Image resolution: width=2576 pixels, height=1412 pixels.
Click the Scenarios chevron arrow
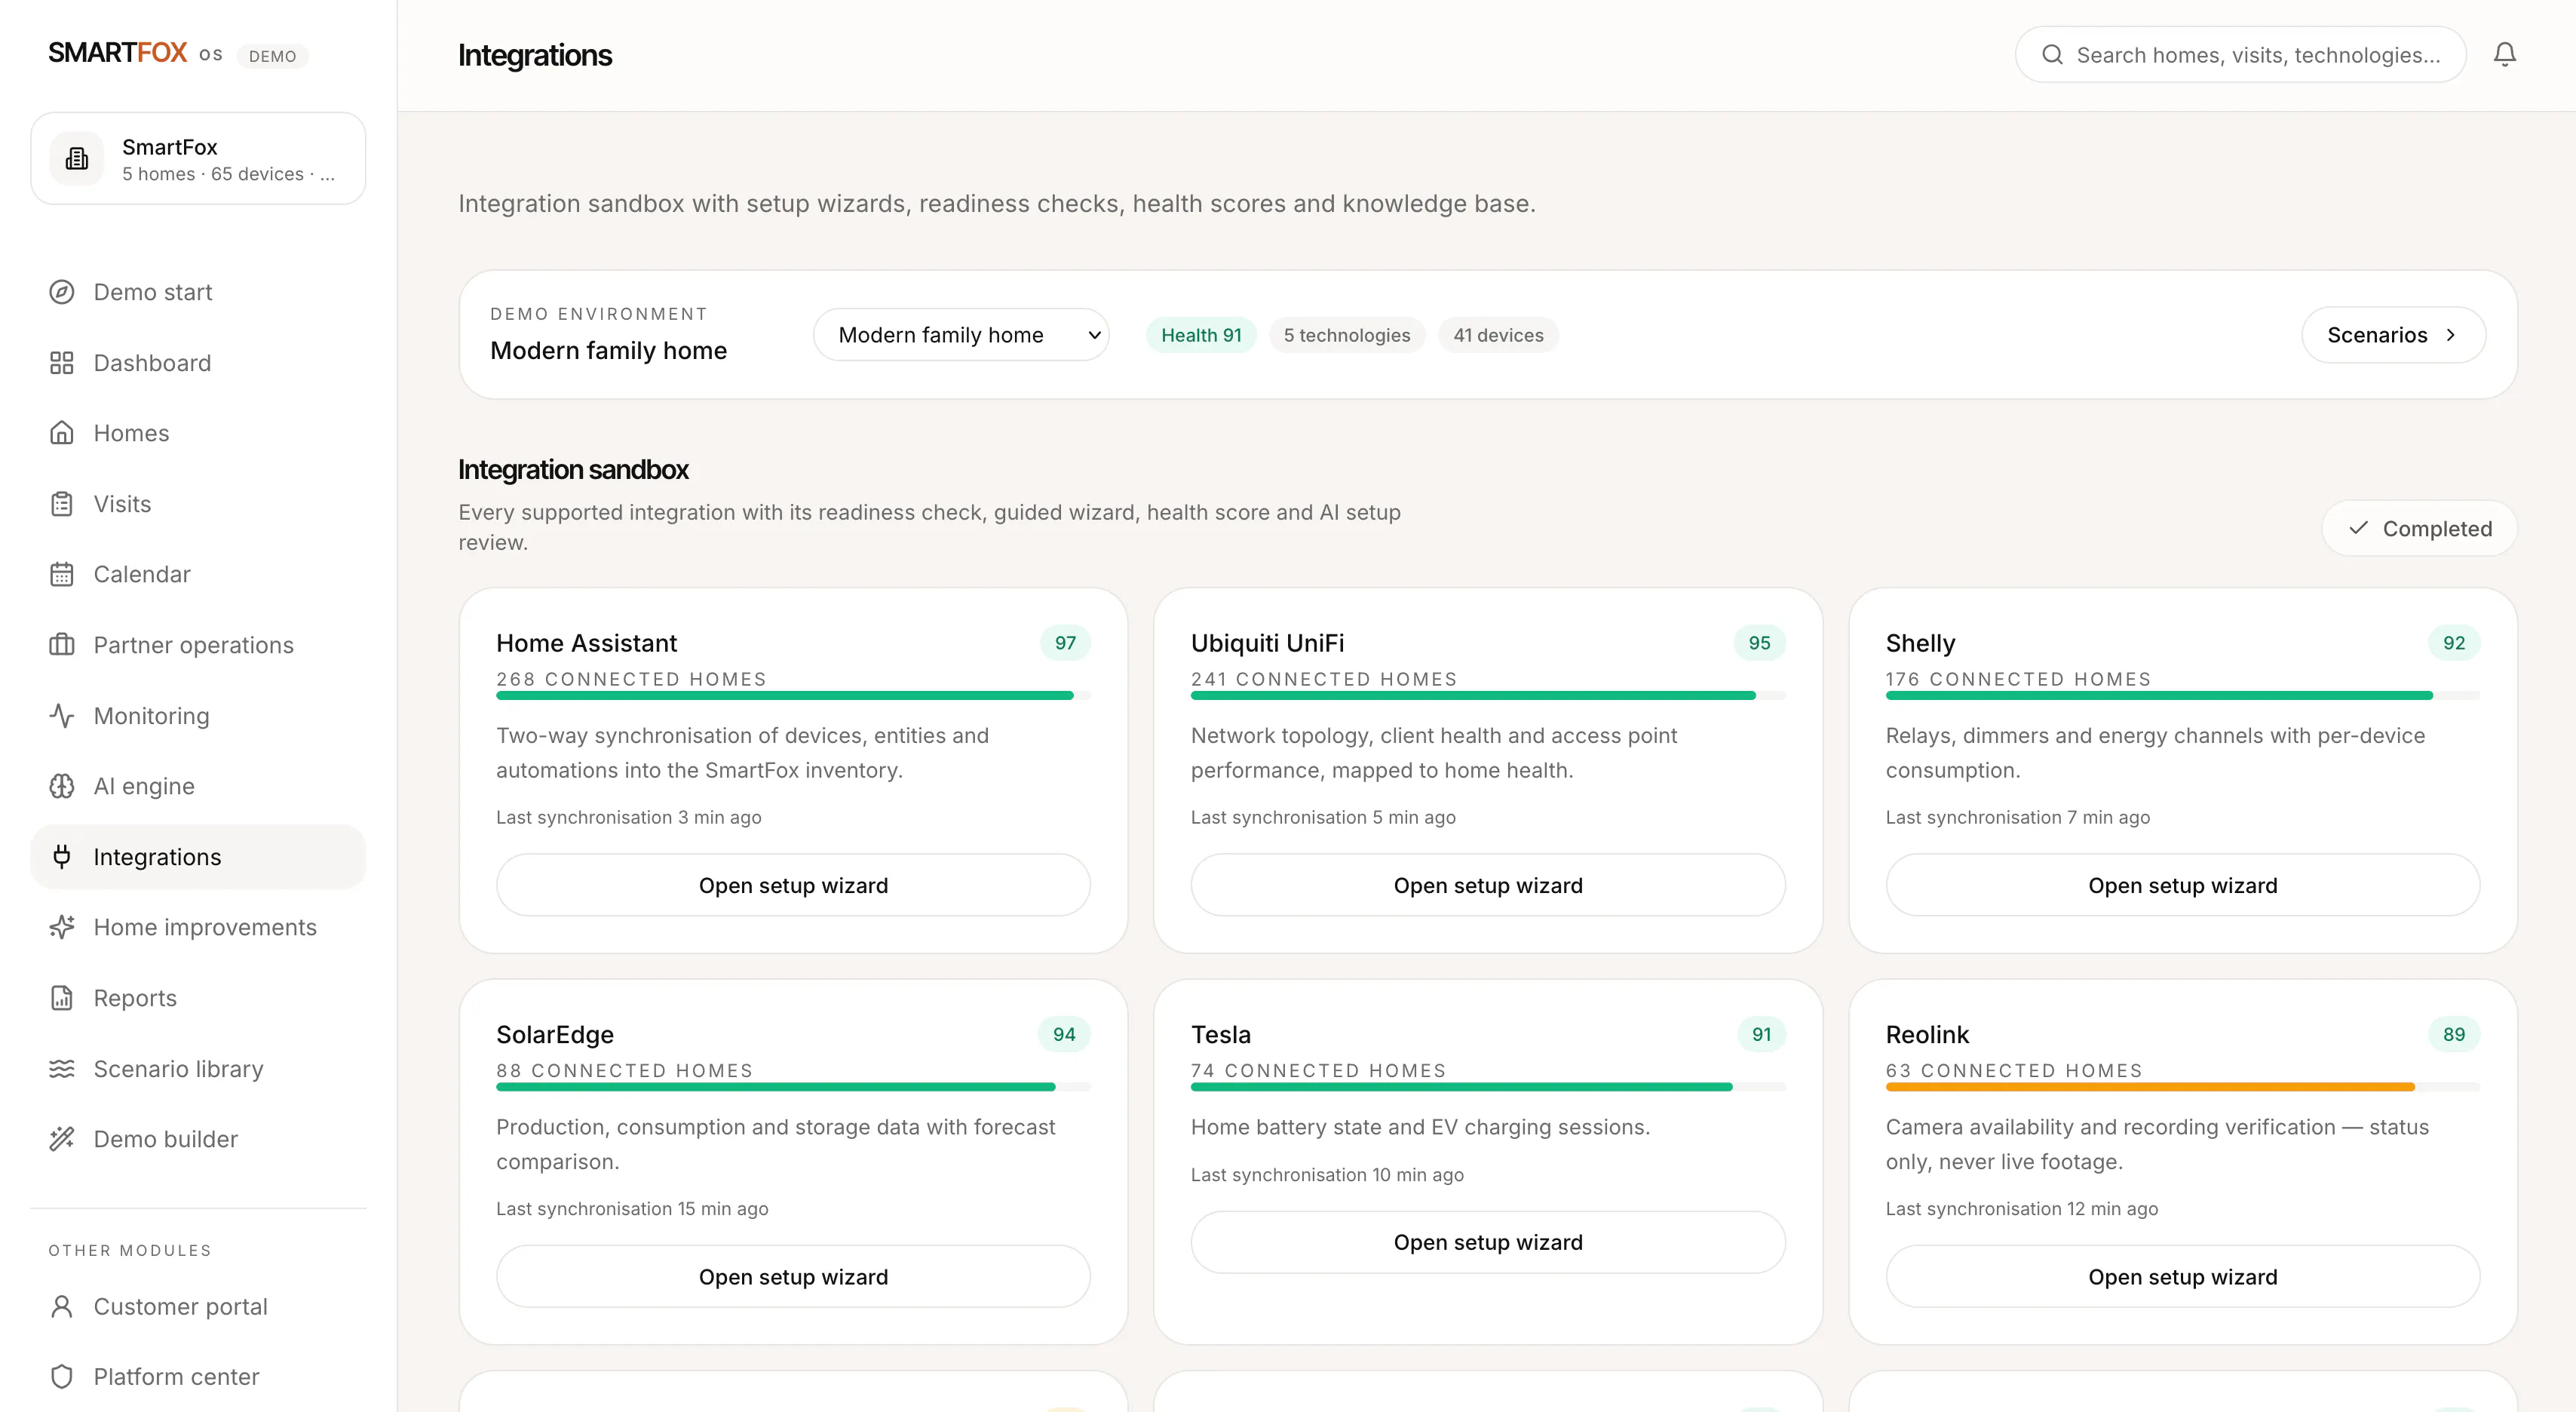tap(2451, 335)
